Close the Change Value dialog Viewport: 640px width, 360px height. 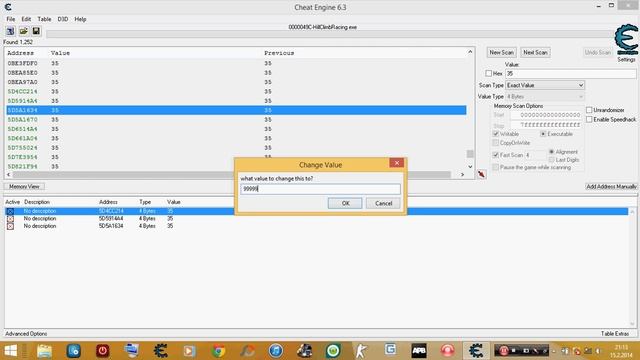[x=396, y=163]
